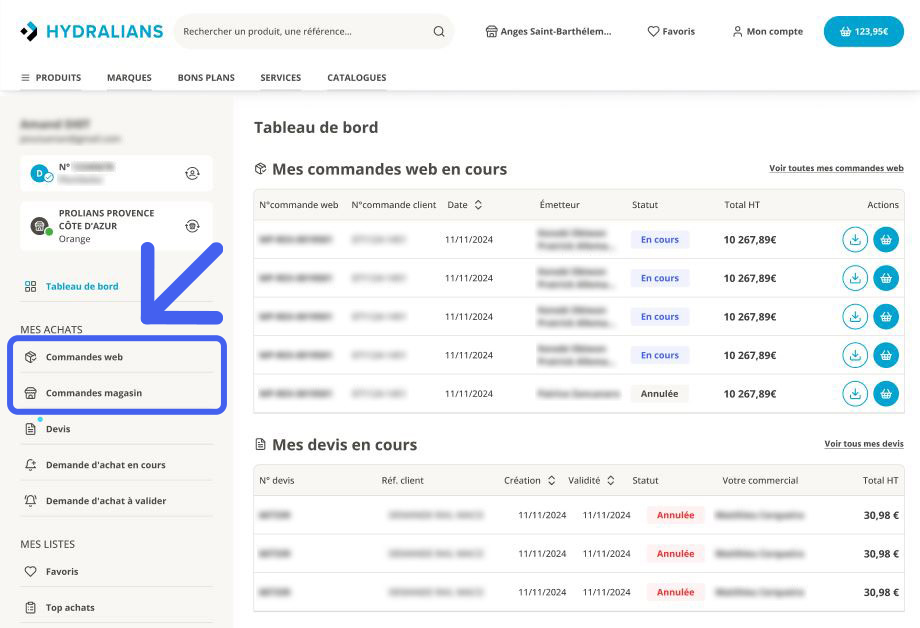The width and height of the screenshot is (920, 628).
Task: Click the MES ACHATS section label
Action: coord(51,329)
